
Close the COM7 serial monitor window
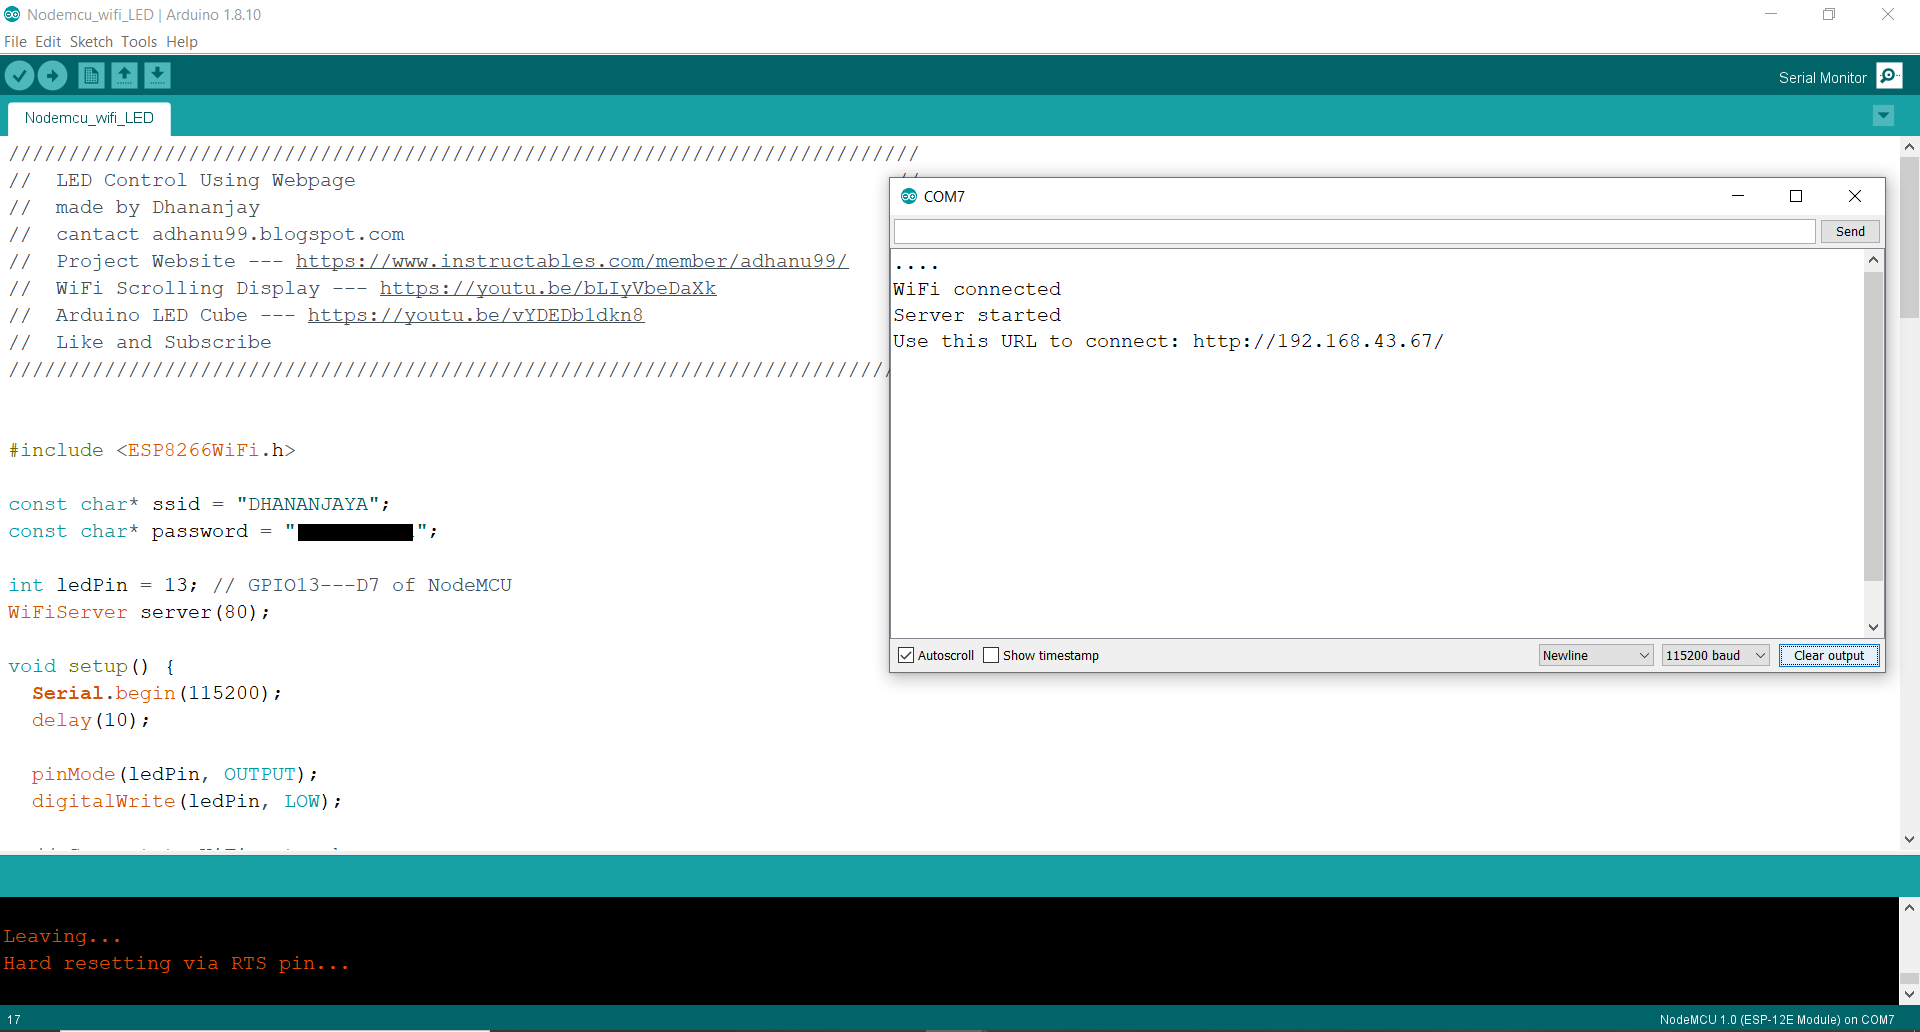pos(1855,196)
